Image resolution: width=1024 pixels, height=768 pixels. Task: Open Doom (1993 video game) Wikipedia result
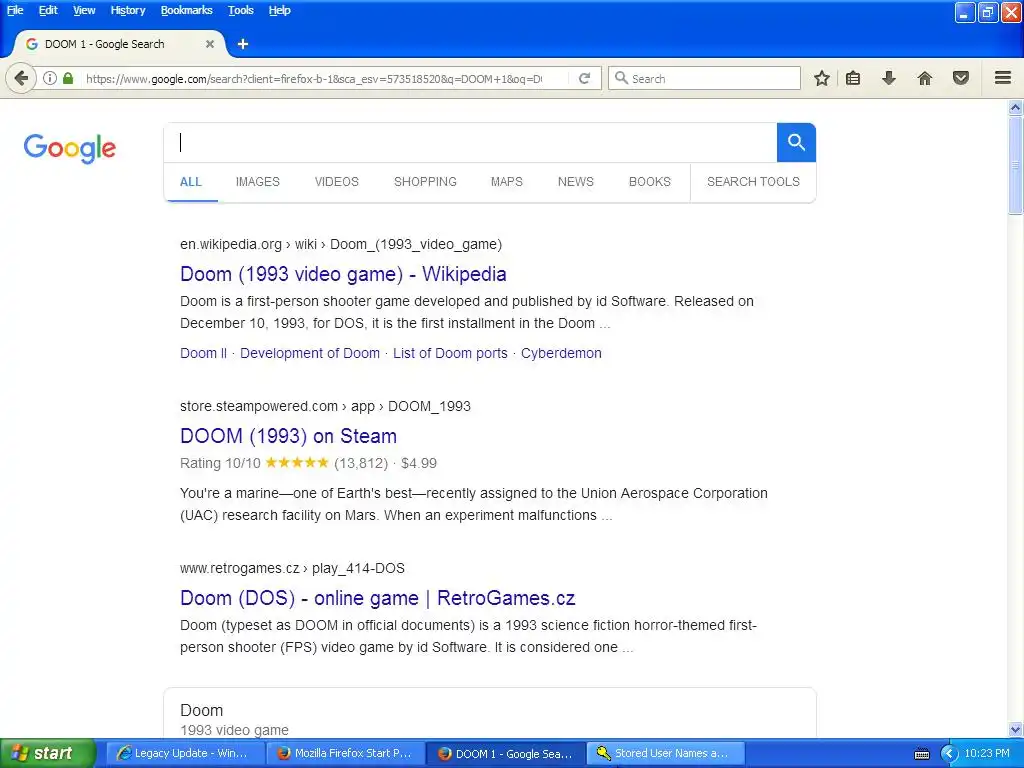344,274
